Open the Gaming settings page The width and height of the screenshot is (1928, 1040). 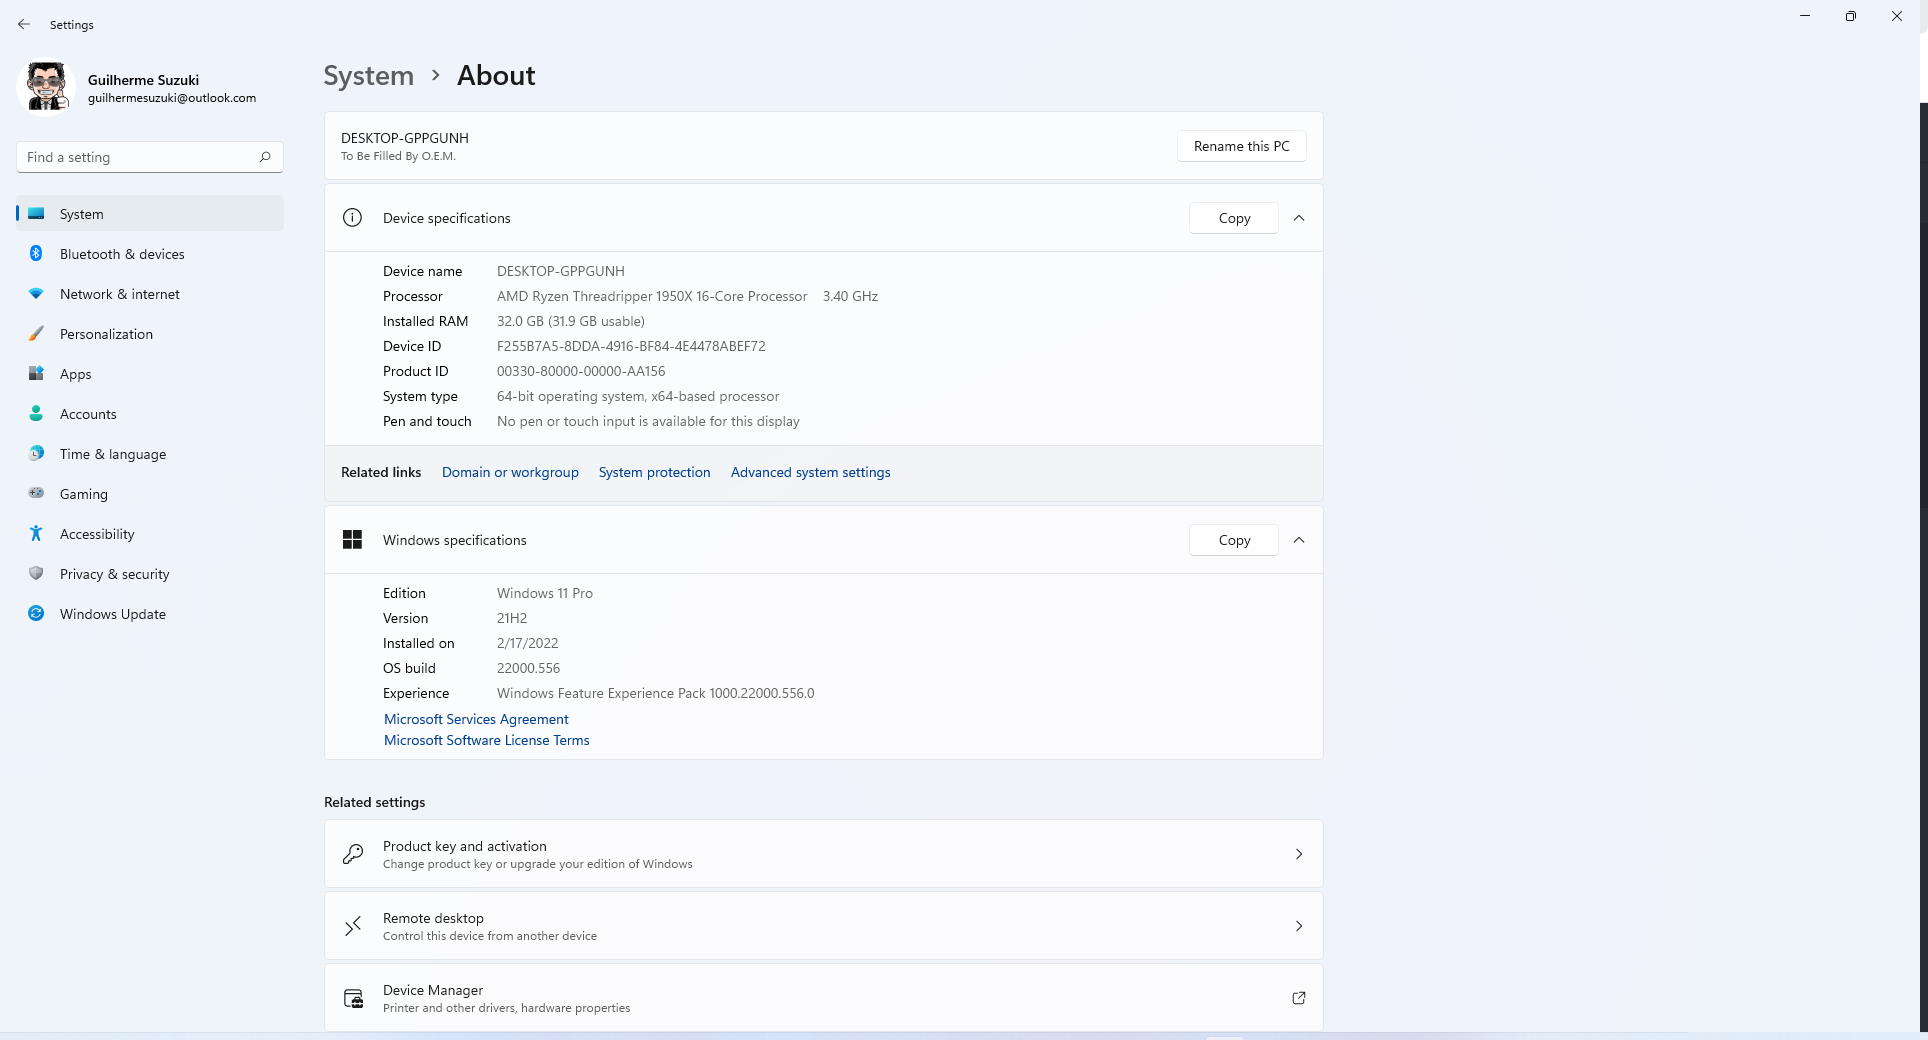tap(83, 494)
